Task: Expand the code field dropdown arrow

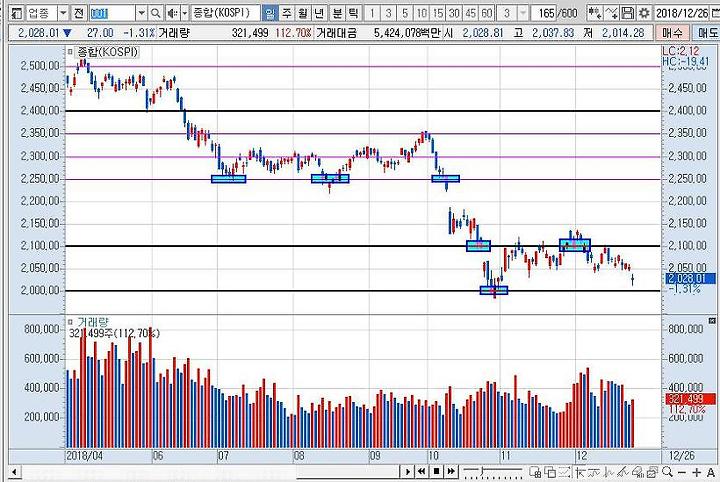Action: 142,13
